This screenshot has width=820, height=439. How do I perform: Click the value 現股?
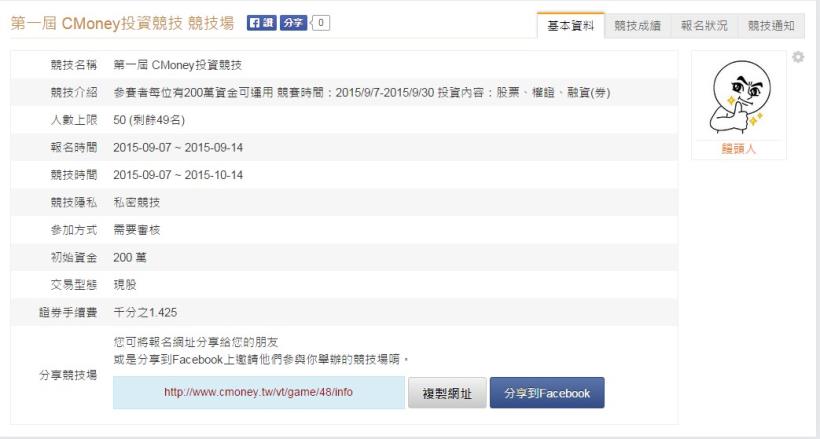[125, 285]
